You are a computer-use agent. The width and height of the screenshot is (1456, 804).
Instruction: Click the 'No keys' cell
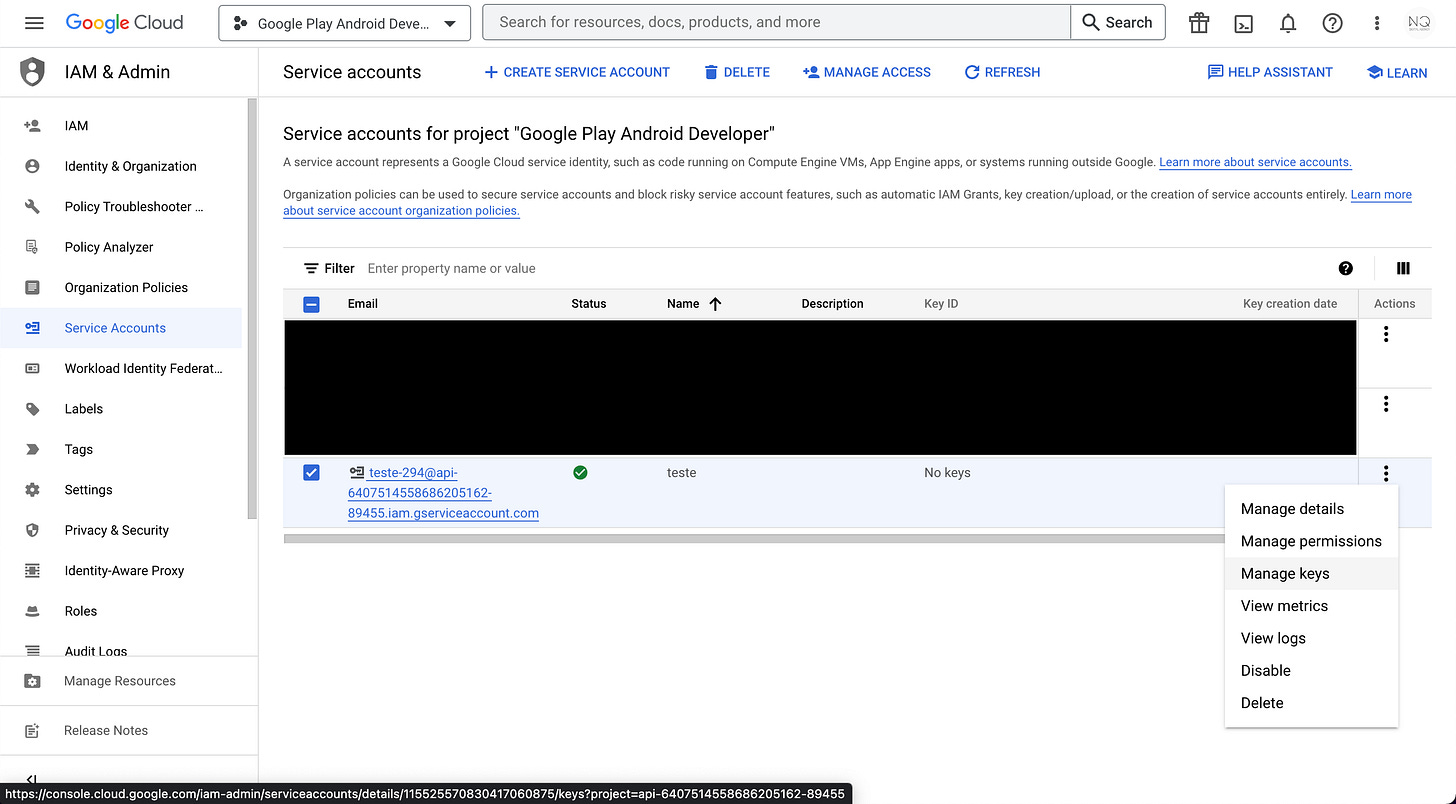point(947,472)
